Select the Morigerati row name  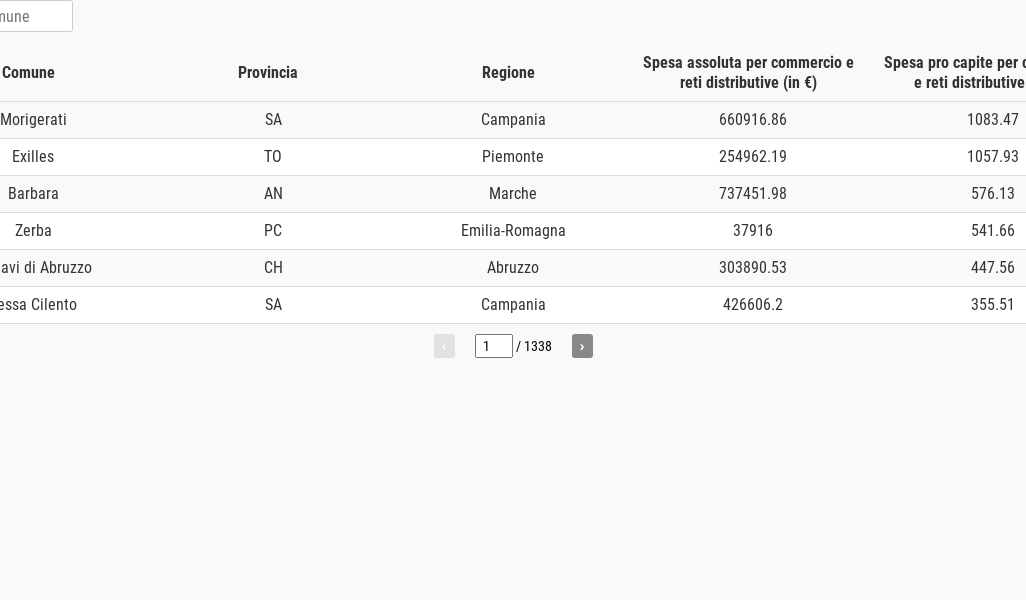33,120
